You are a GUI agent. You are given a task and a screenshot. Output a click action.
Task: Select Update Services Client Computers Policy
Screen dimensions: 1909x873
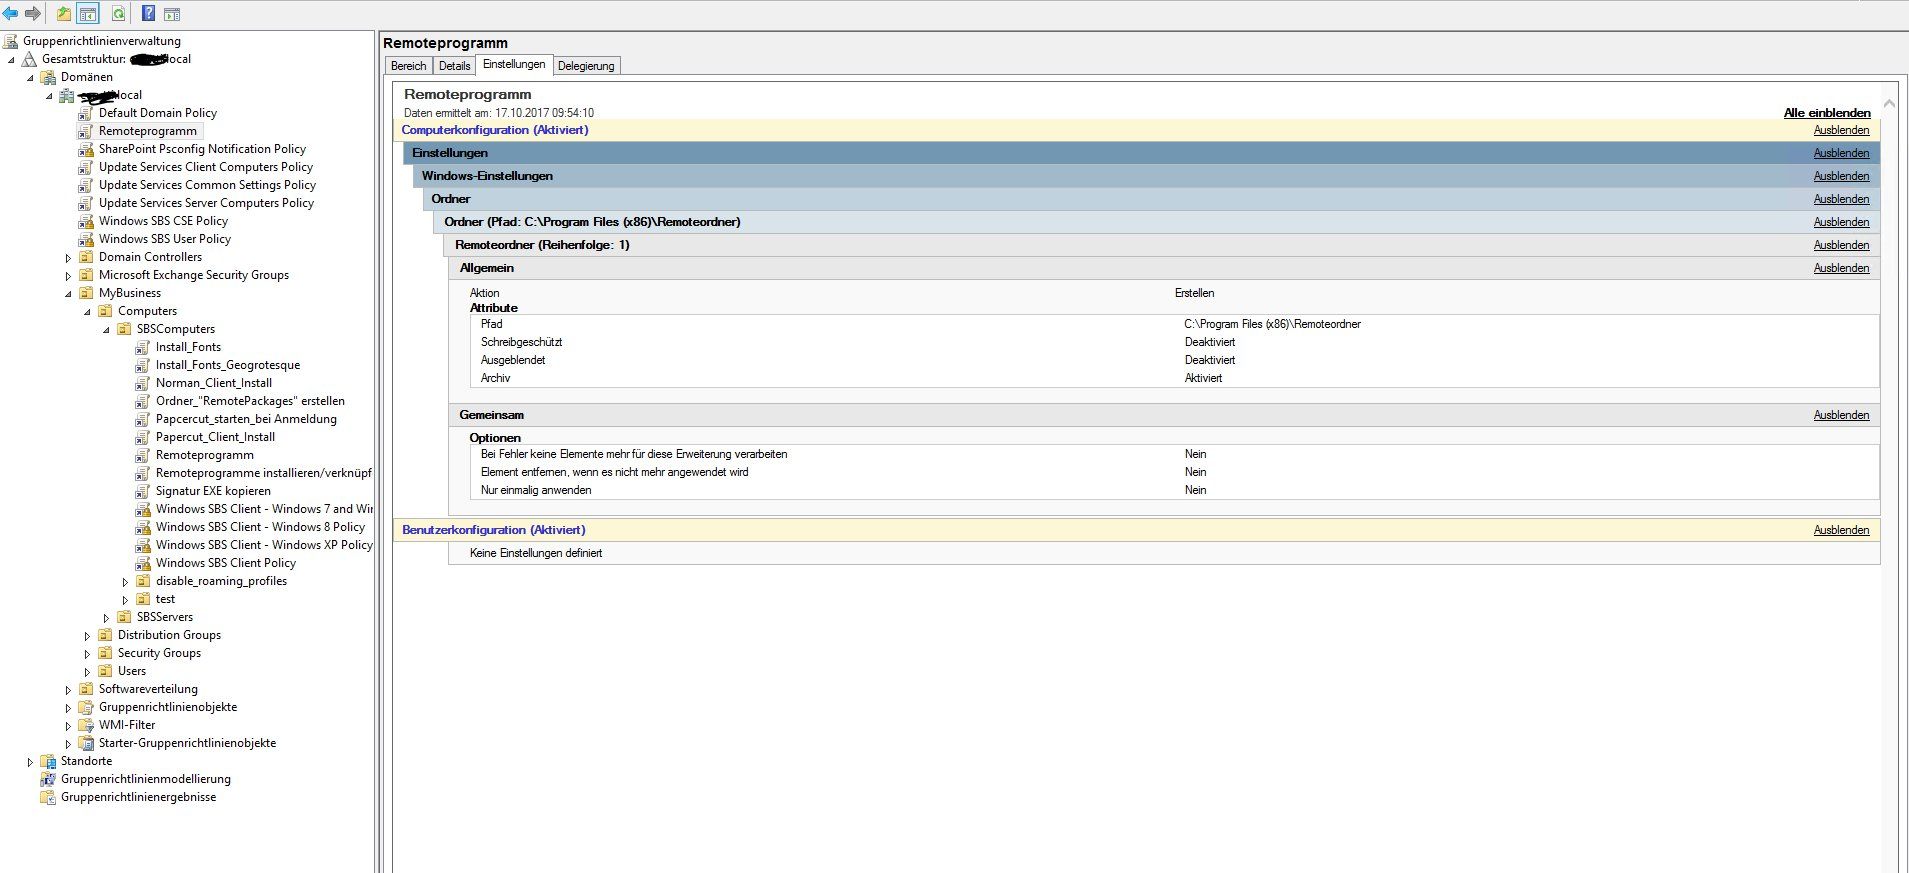(x=206, y=167)
